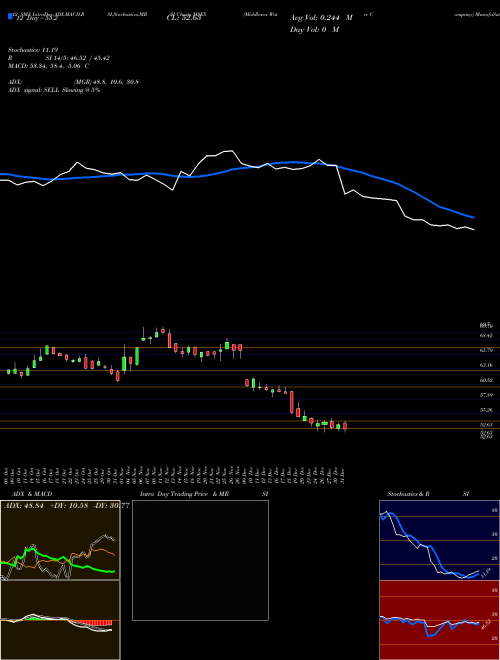Screen dimensions: 500x660
Task: Click the 57.89 price axis label
Action: [x=486, y=395]
